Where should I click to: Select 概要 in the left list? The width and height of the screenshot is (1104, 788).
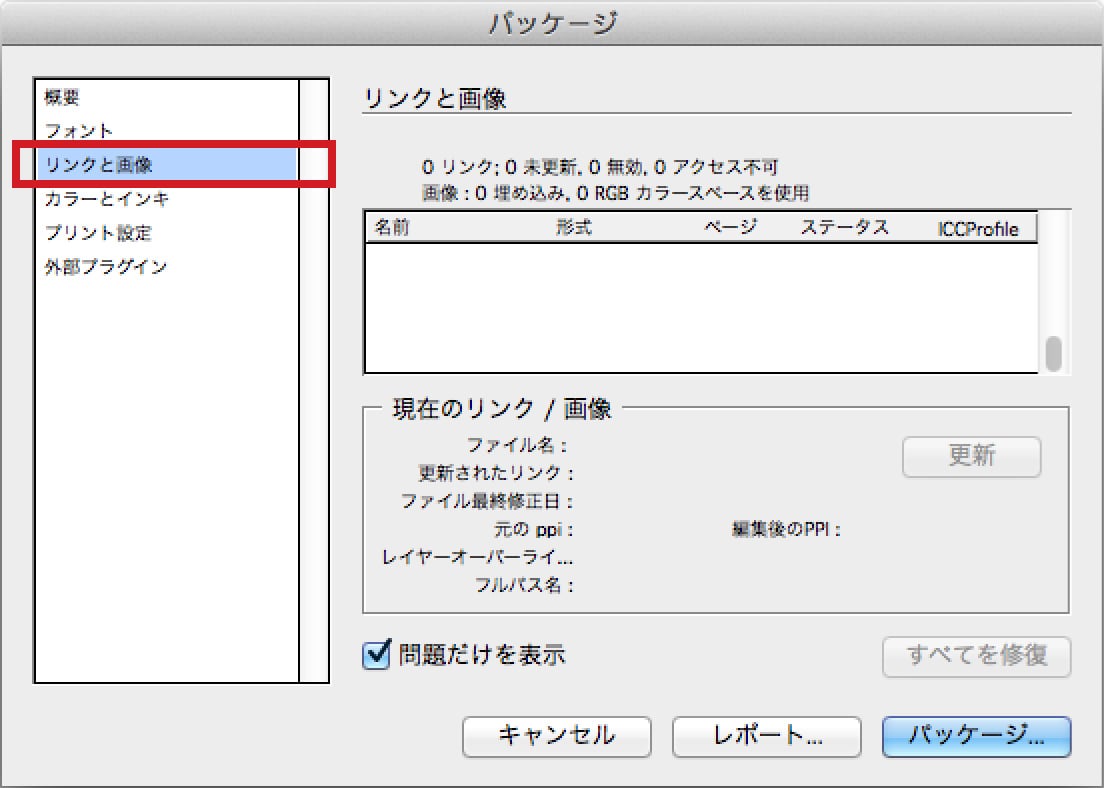pyautogui.click(x=62, y=98)
